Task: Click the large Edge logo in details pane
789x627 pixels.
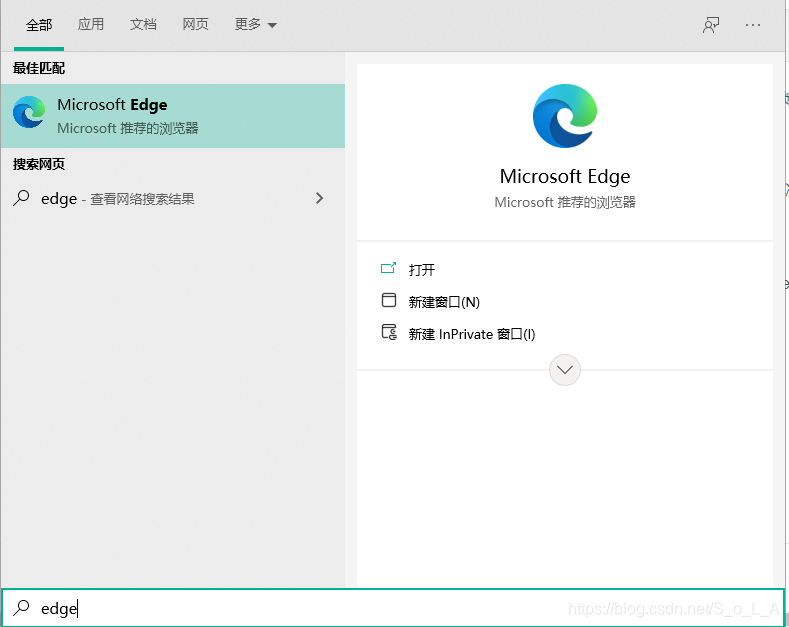Action: click(x=565, y=116)
